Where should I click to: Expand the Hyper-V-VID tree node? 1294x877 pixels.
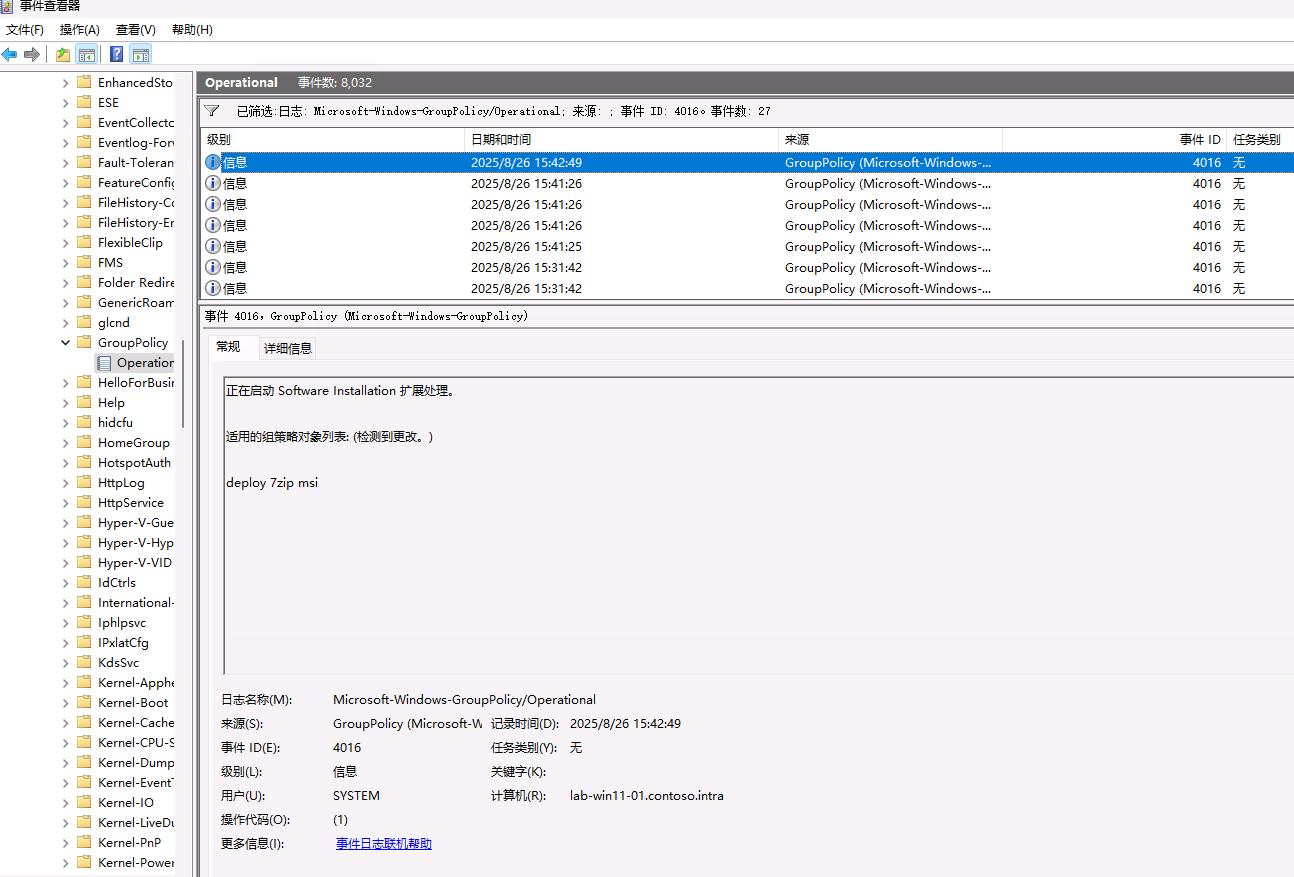(x=66, y=562)
